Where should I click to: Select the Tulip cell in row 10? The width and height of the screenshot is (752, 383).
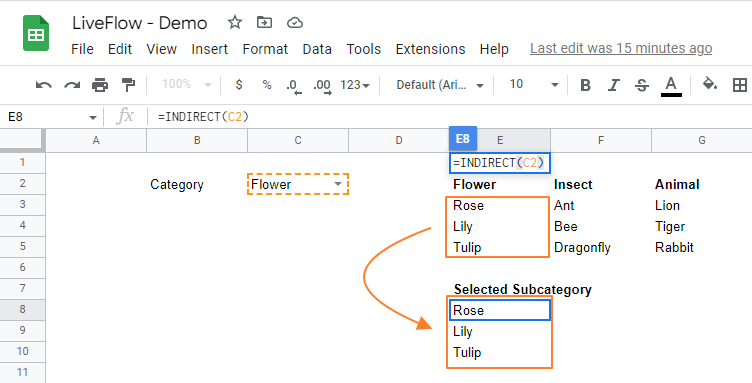(500, 352)
